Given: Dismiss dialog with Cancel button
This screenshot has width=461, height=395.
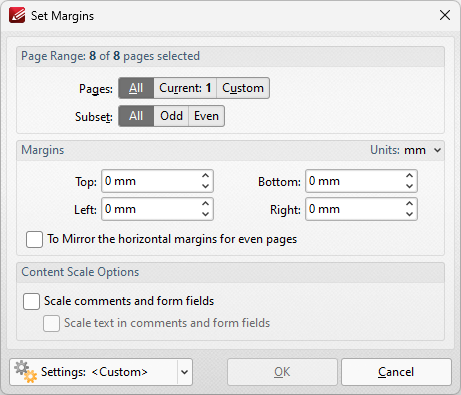Looking at the screenshot, I should click(x=396, y=372).
